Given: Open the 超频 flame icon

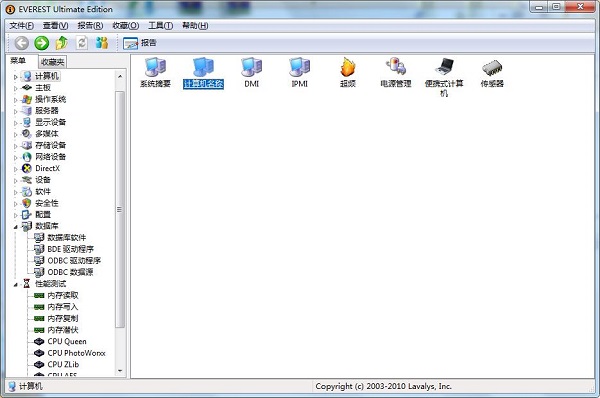Looking at the screenshot, I should [x=347, y=73].
